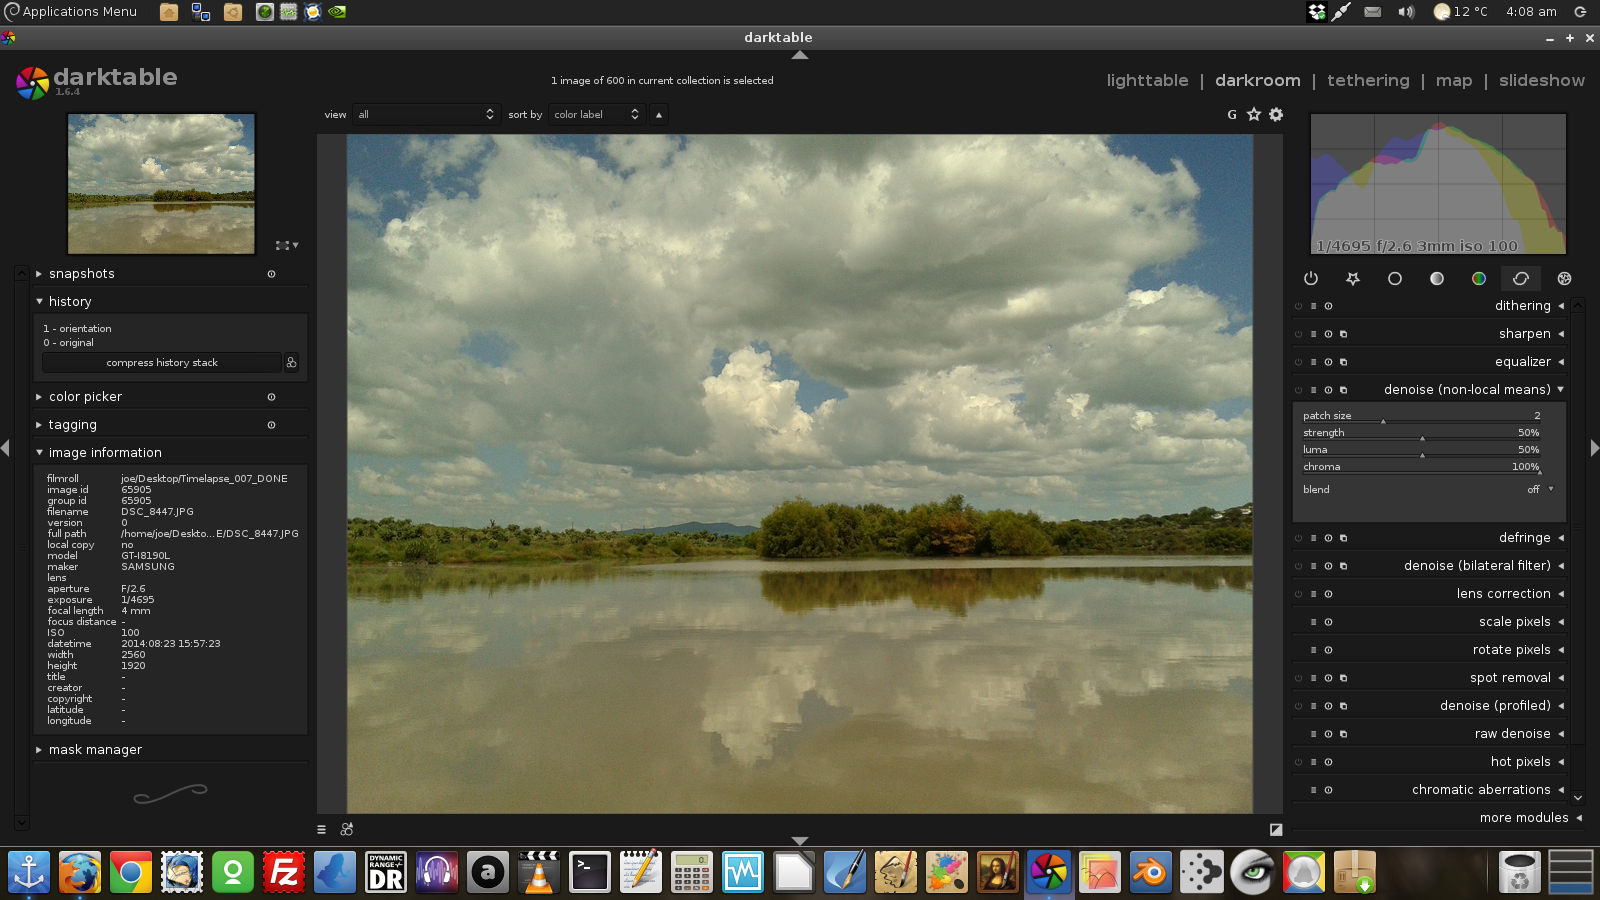Switch on the defringe module
This screenshot has height=900, width=1600.
pos(1298,538)
